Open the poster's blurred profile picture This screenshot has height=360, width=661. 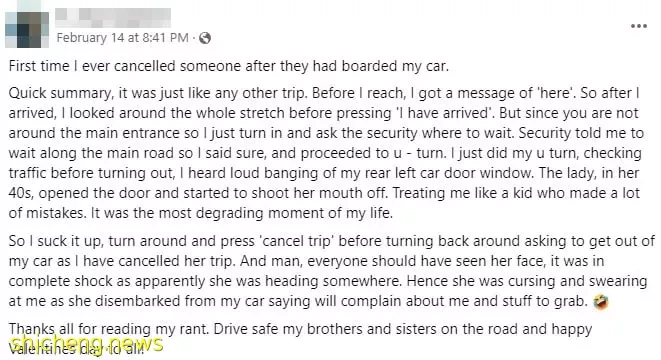[x=27, y=29]
